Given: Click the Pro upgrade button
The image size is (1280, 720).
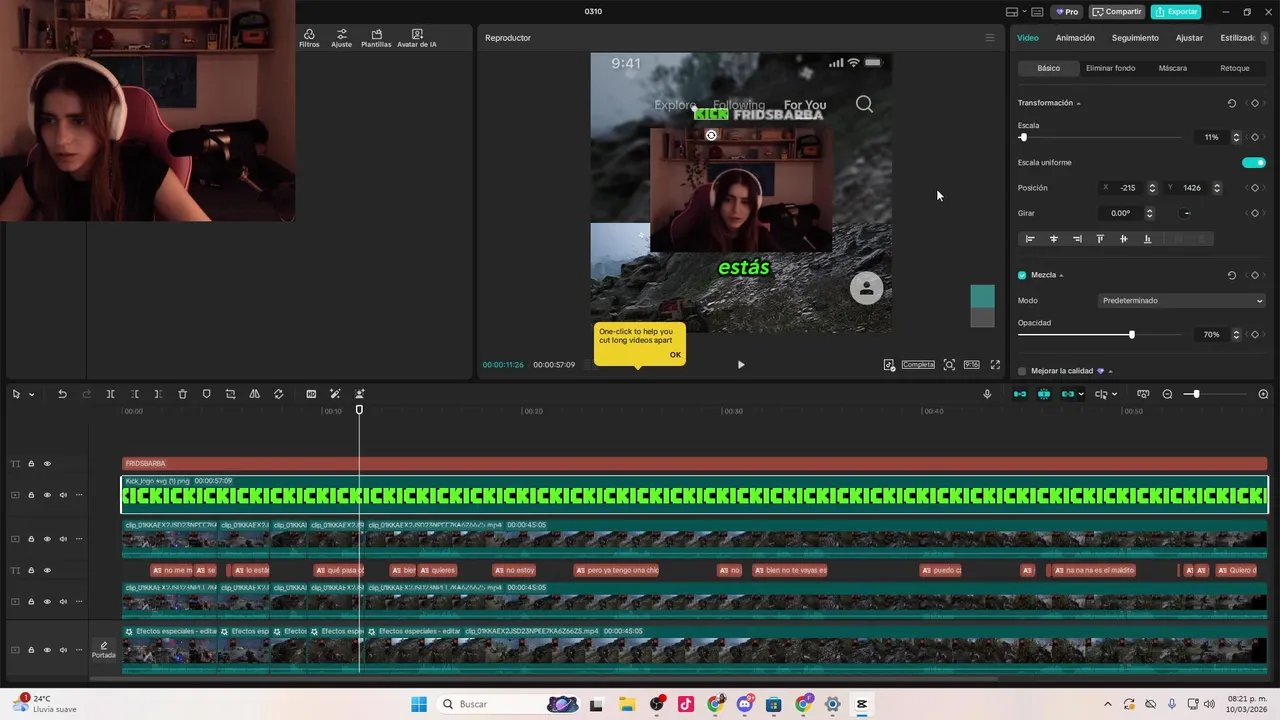Looking at the screenshot, I should click(1067, 12).
